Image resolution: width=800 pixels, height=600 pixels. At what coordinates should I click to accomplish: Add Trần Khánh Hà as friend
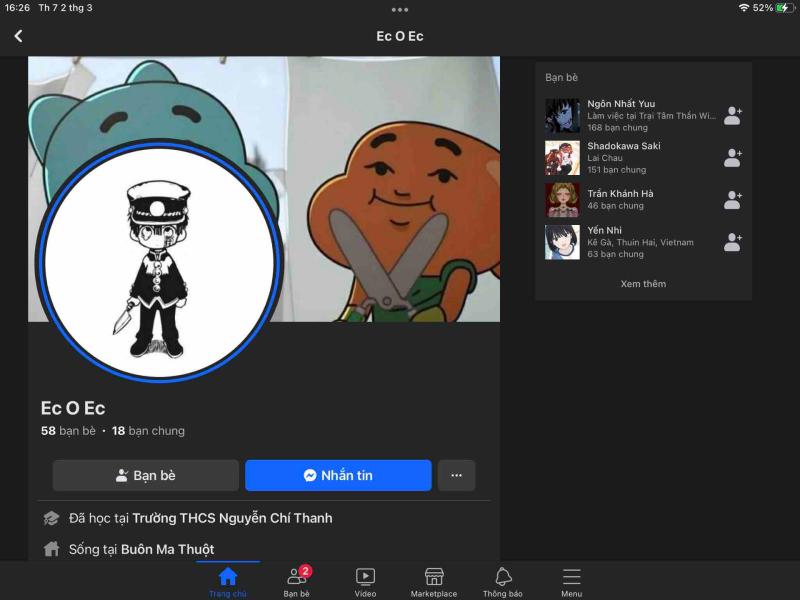pos(733,200)
